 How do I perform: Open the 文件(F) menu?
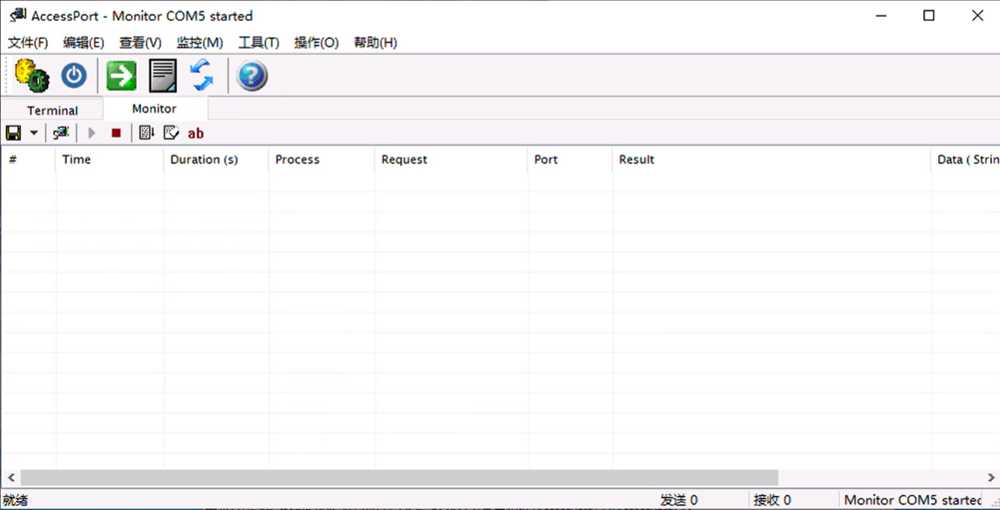point(28,43)
